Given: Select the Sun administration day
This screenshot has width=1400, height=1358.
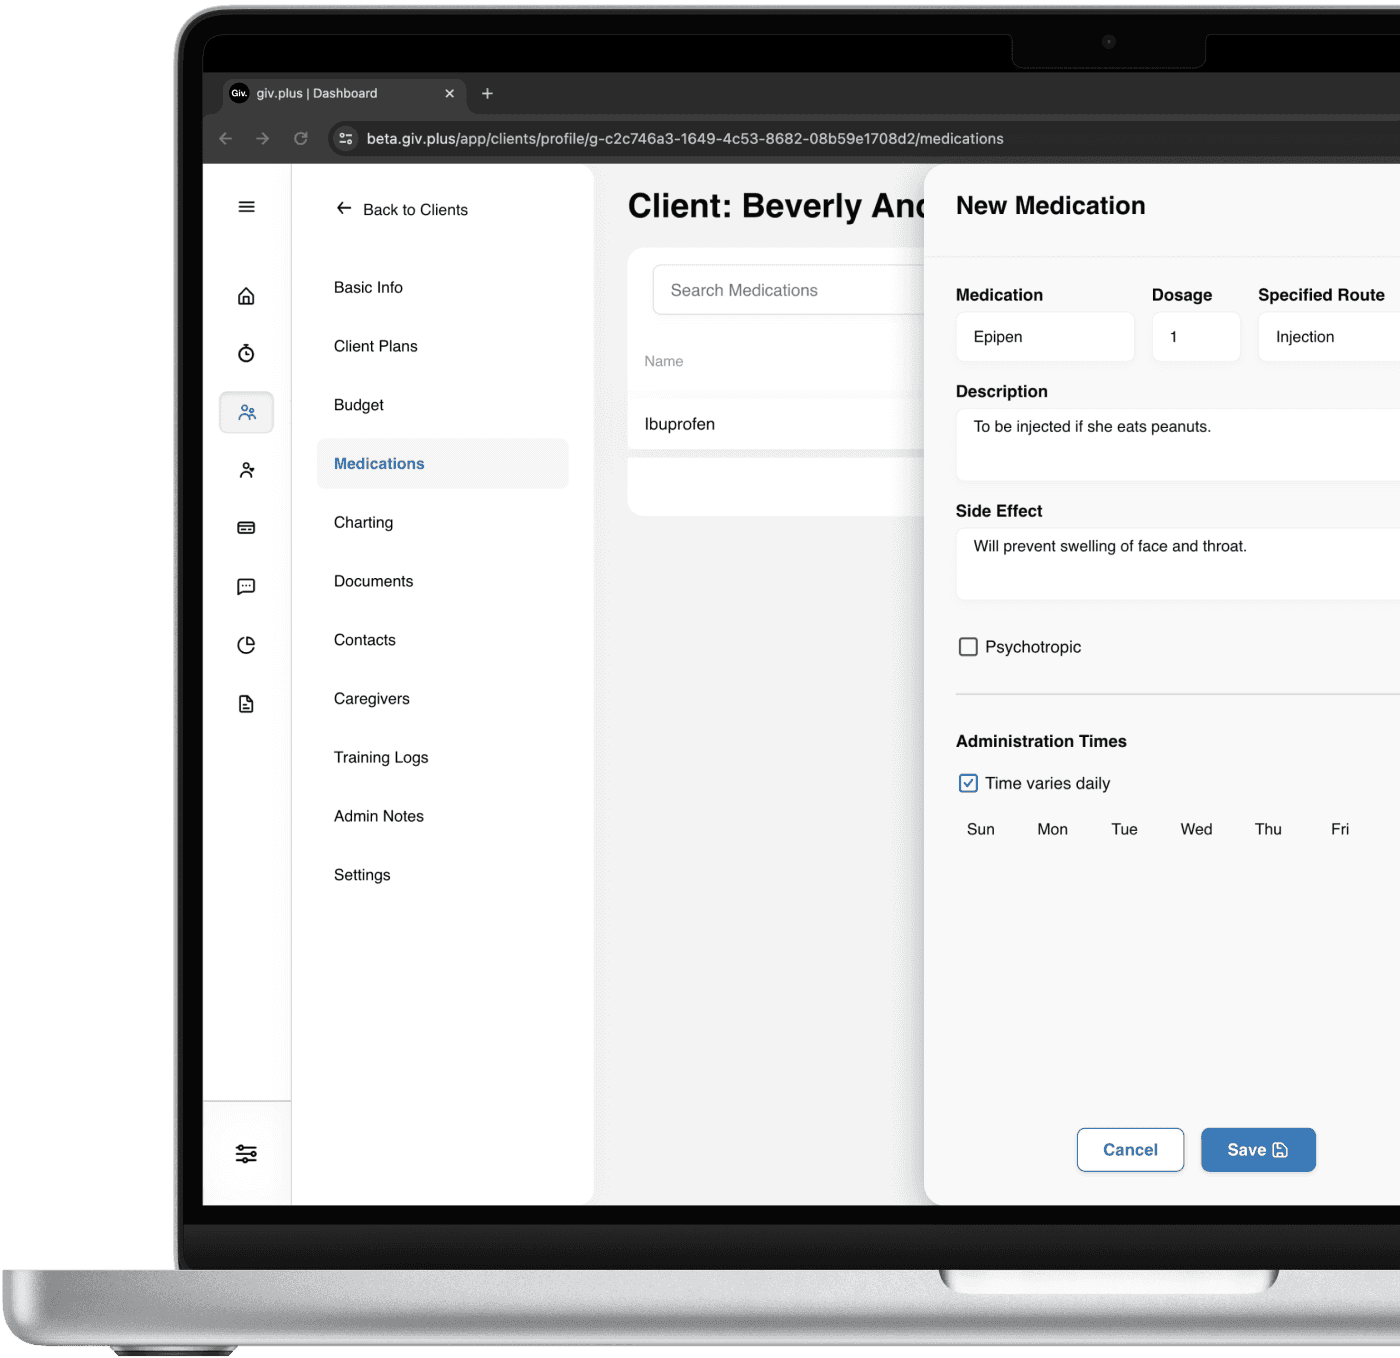Looking at the screenshot, I should (980, 828).
